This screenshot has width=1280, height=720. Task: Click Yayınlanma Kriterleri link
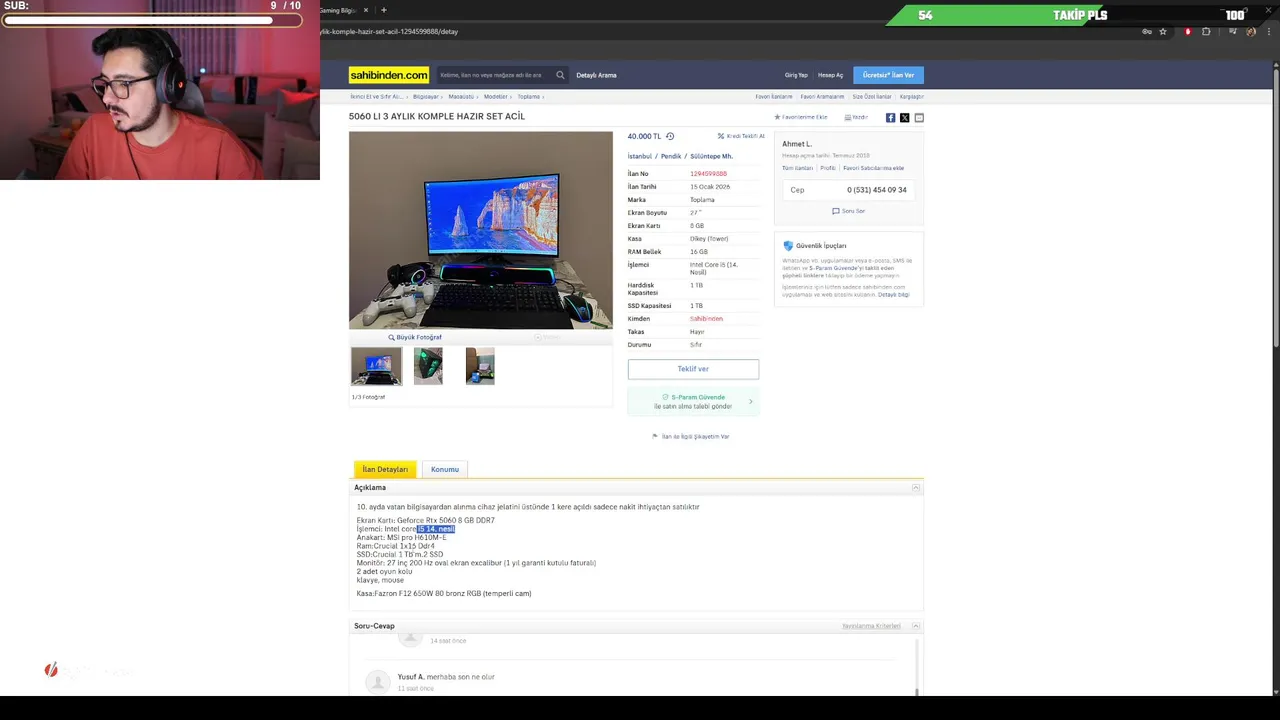click(871, 626)
